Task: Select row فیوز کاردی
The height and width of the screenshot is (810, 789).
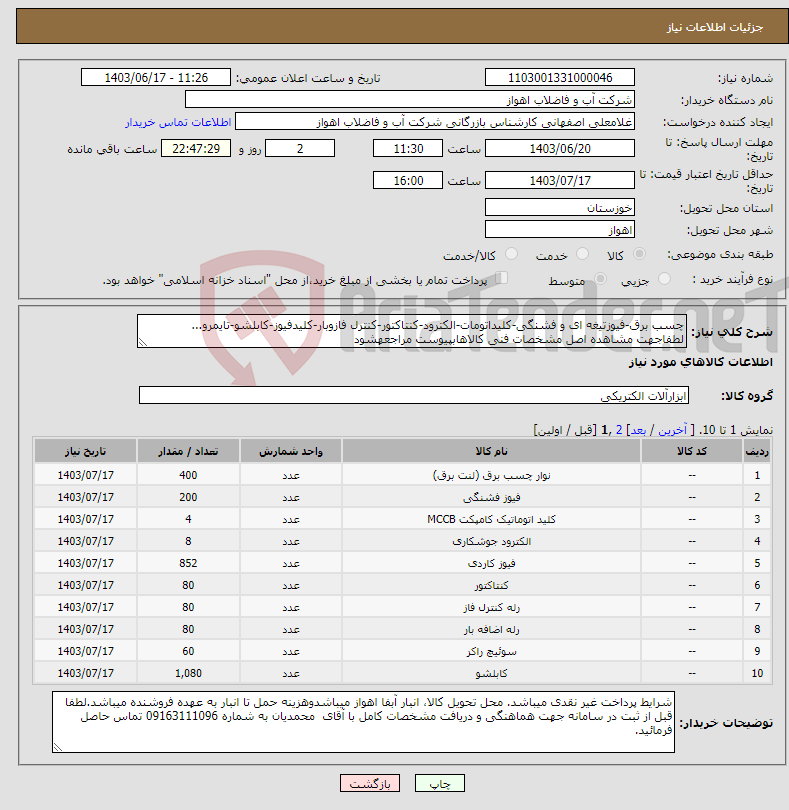Action: coord(403,563)
